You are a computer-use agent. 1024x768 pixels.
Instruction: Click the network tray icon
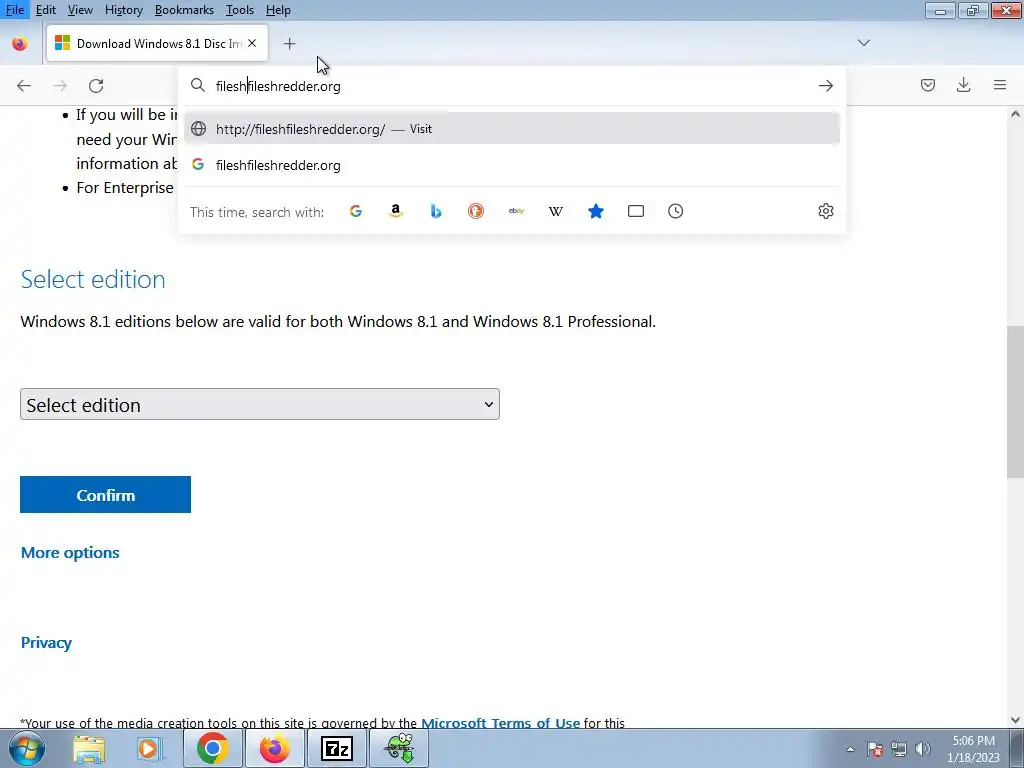[899, 749]
